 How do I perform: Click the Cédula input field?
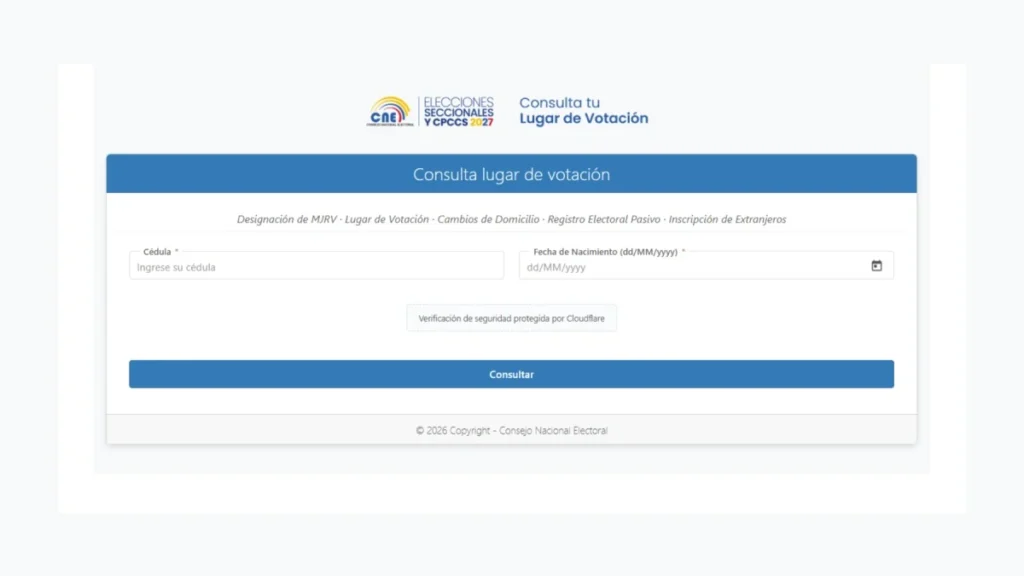tap(317, 266)
